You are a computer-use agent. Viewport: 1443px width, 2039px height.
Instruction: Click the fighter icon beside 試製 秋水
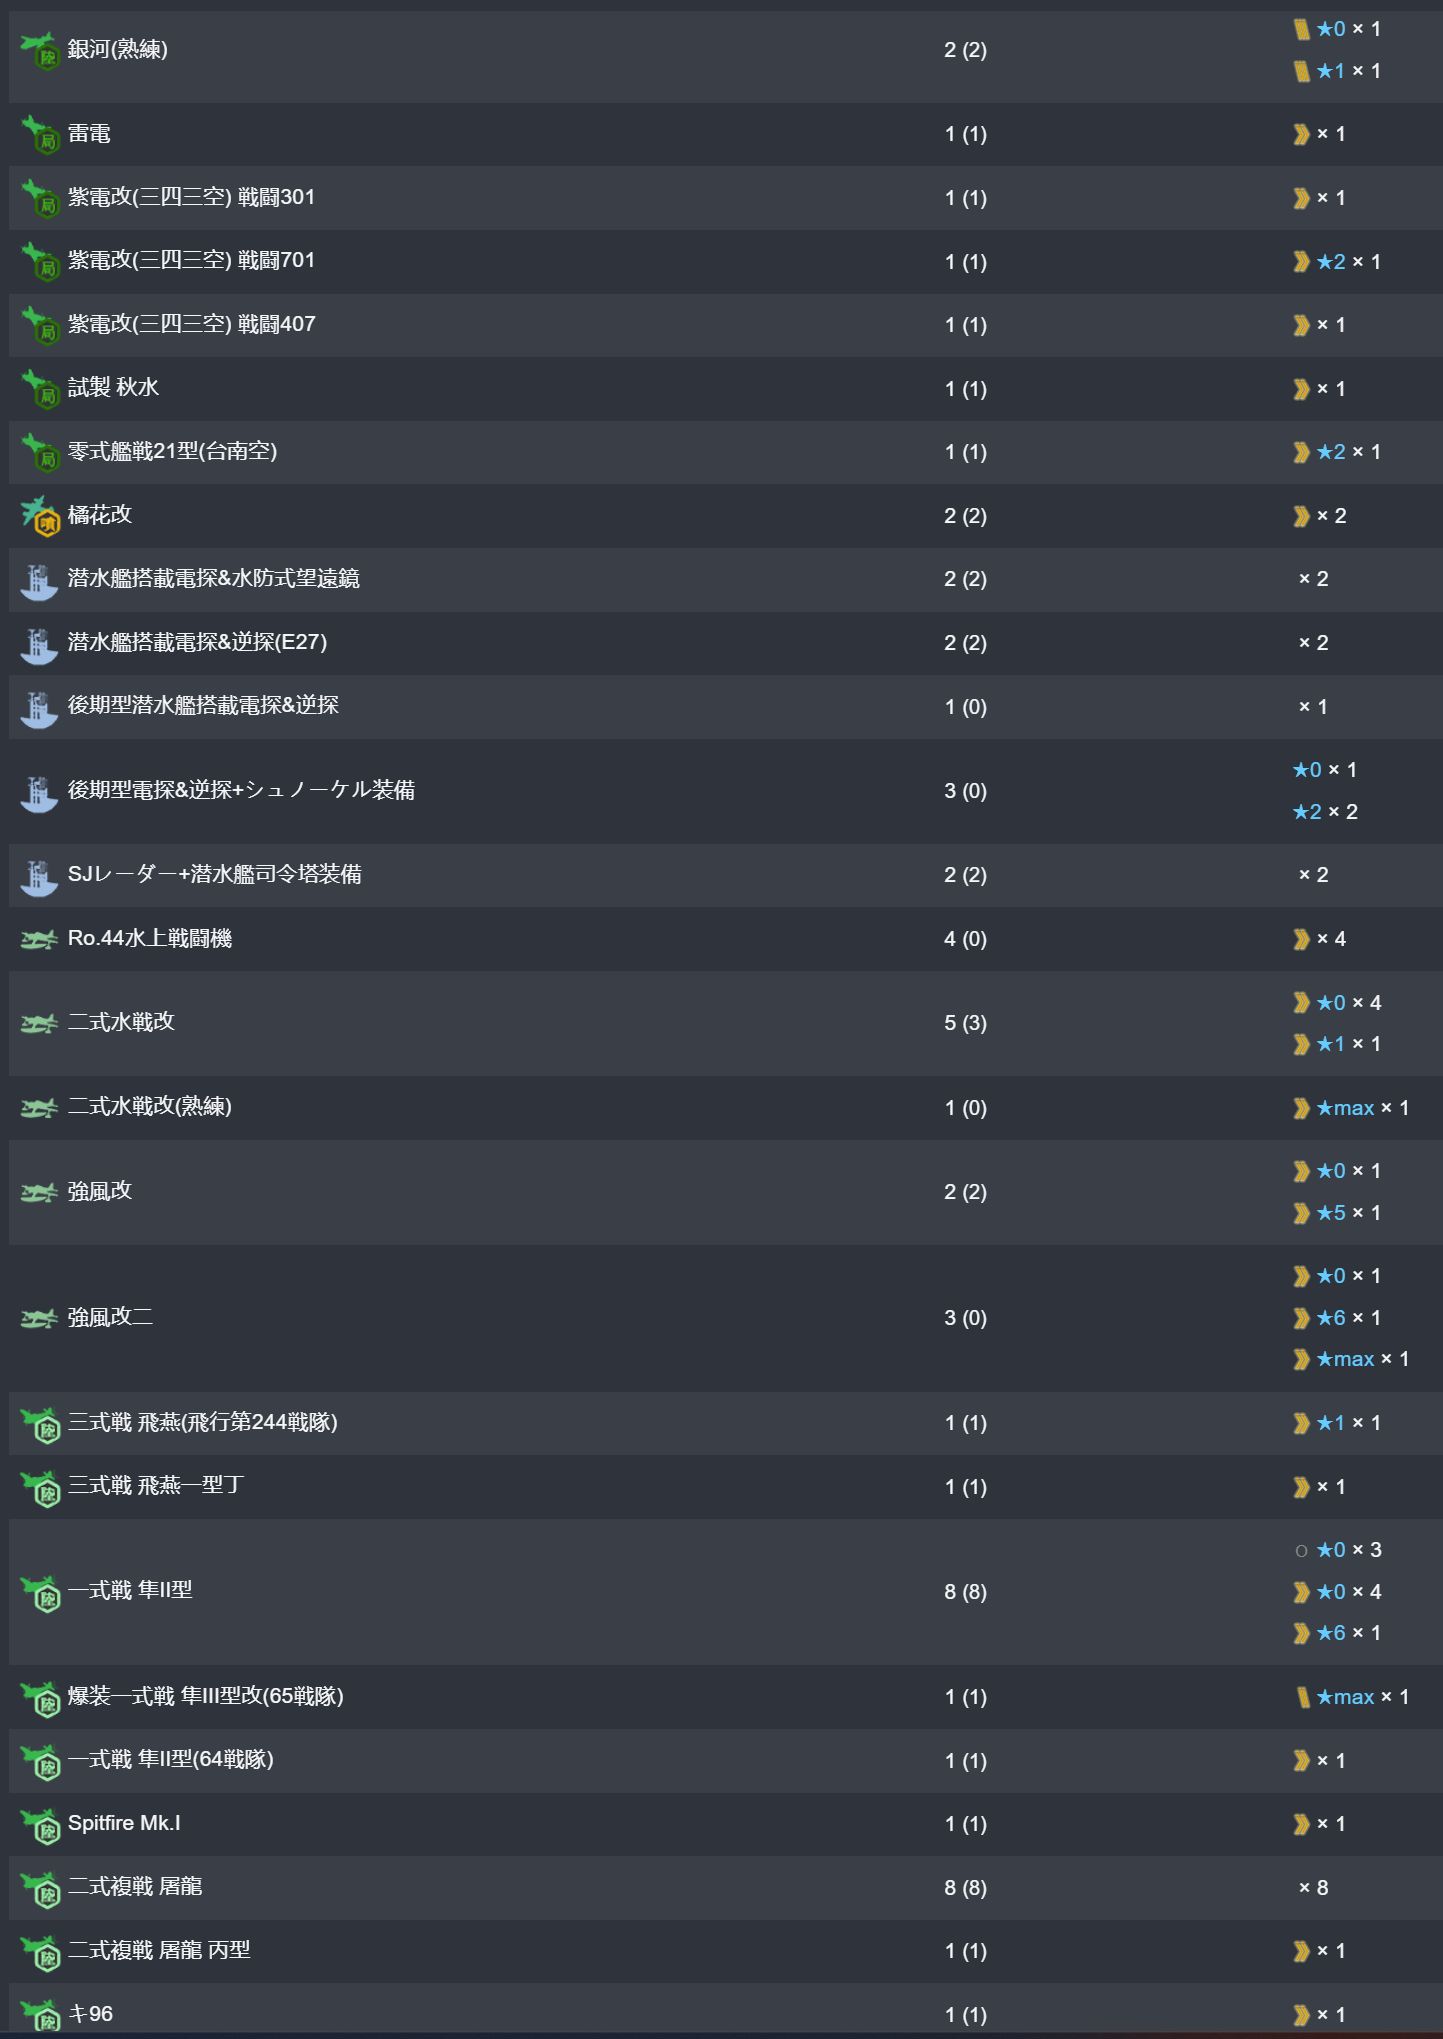40,389
